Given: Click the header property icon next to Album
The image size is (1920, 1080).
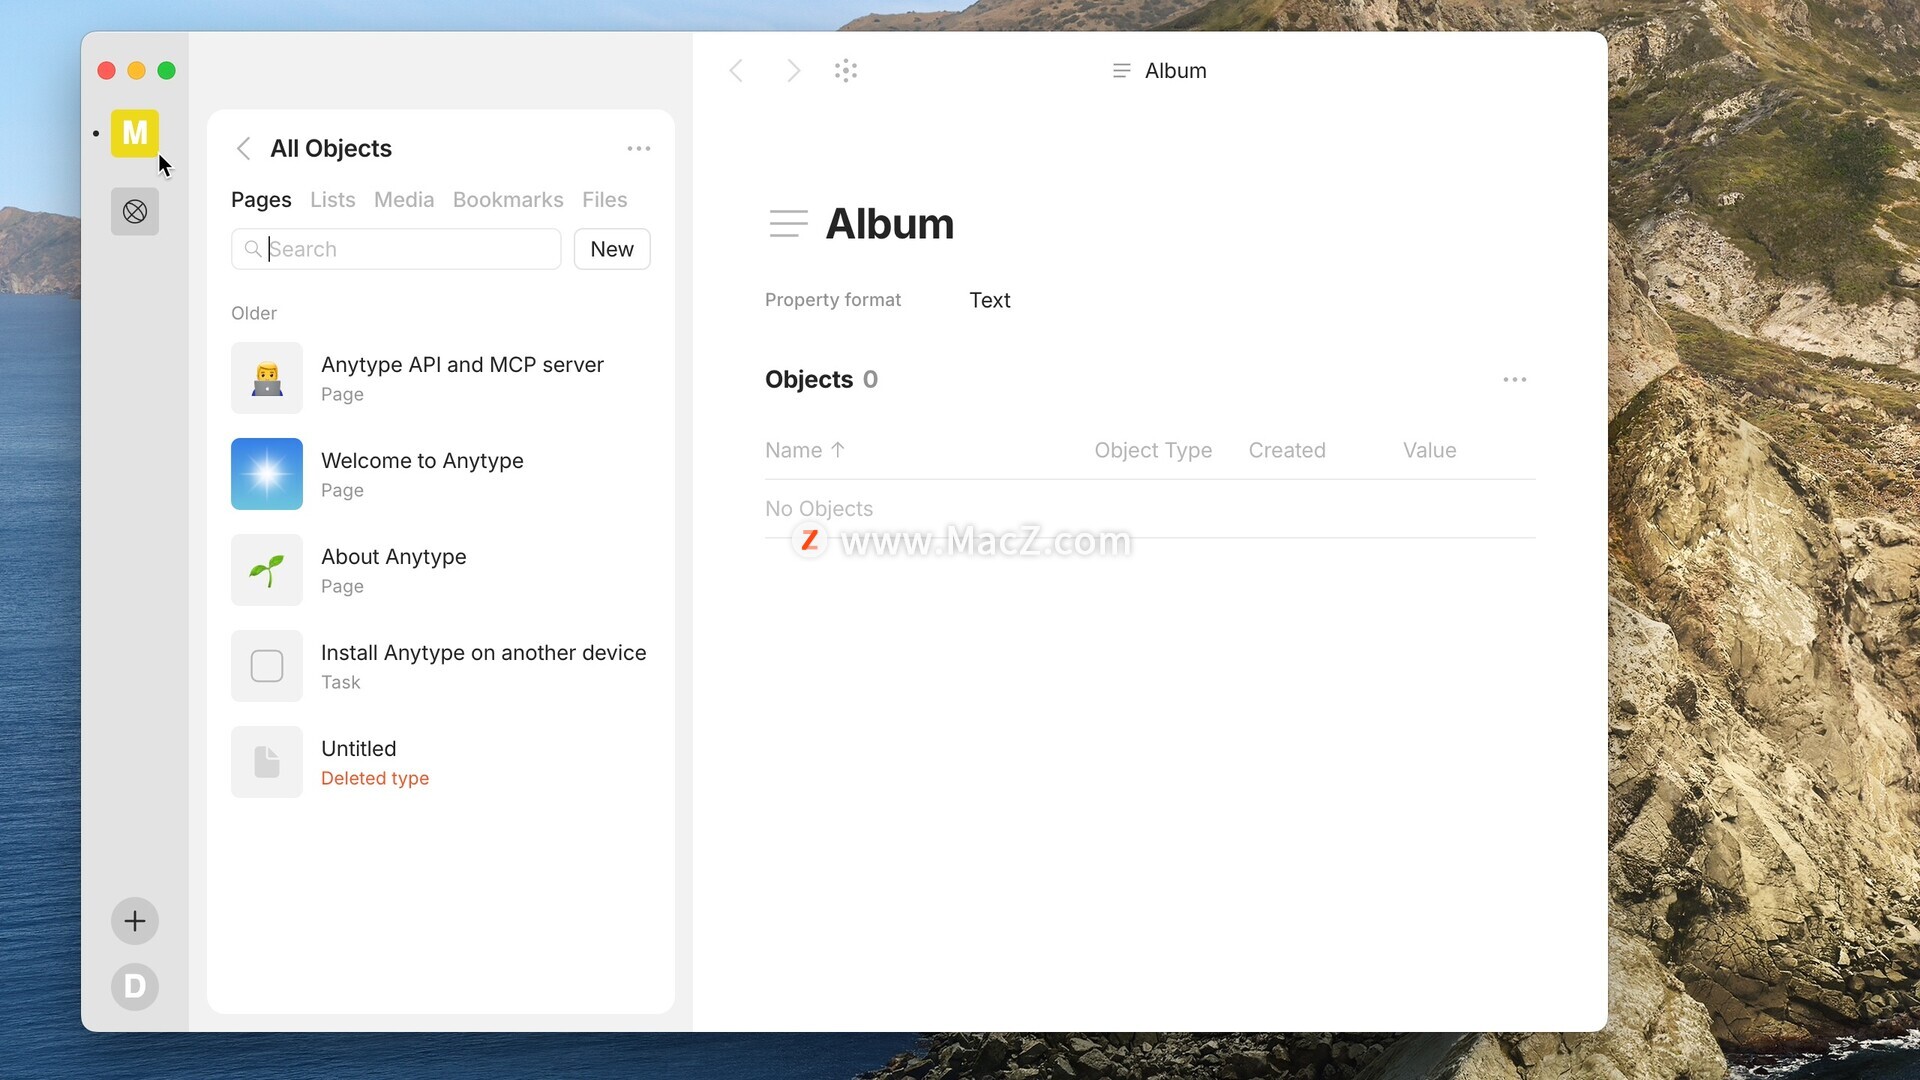Looking at the screenshot, I should 1122,71.
